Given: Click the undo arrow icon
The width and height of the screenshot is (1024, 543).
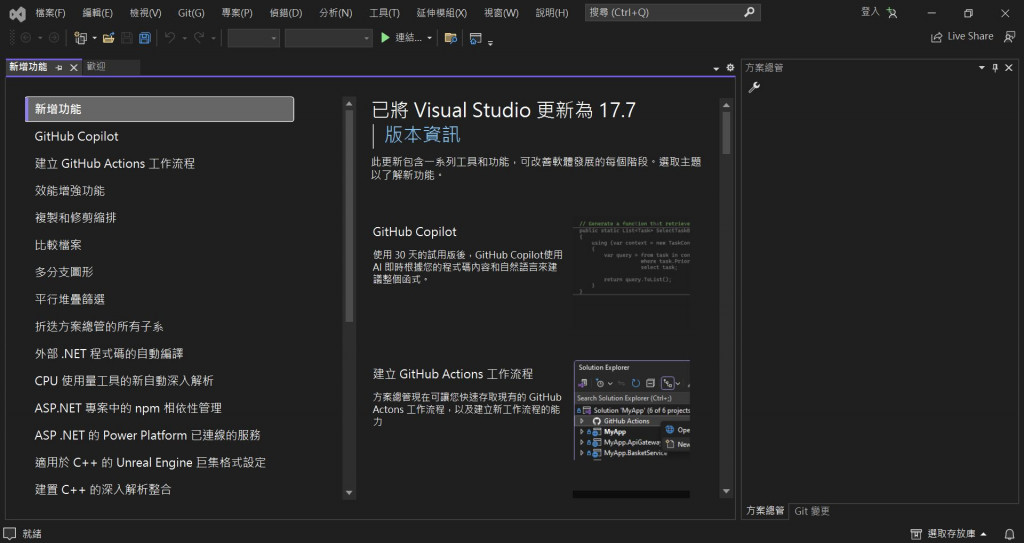Looking at the screenshot, I should [x=170, y=38].
